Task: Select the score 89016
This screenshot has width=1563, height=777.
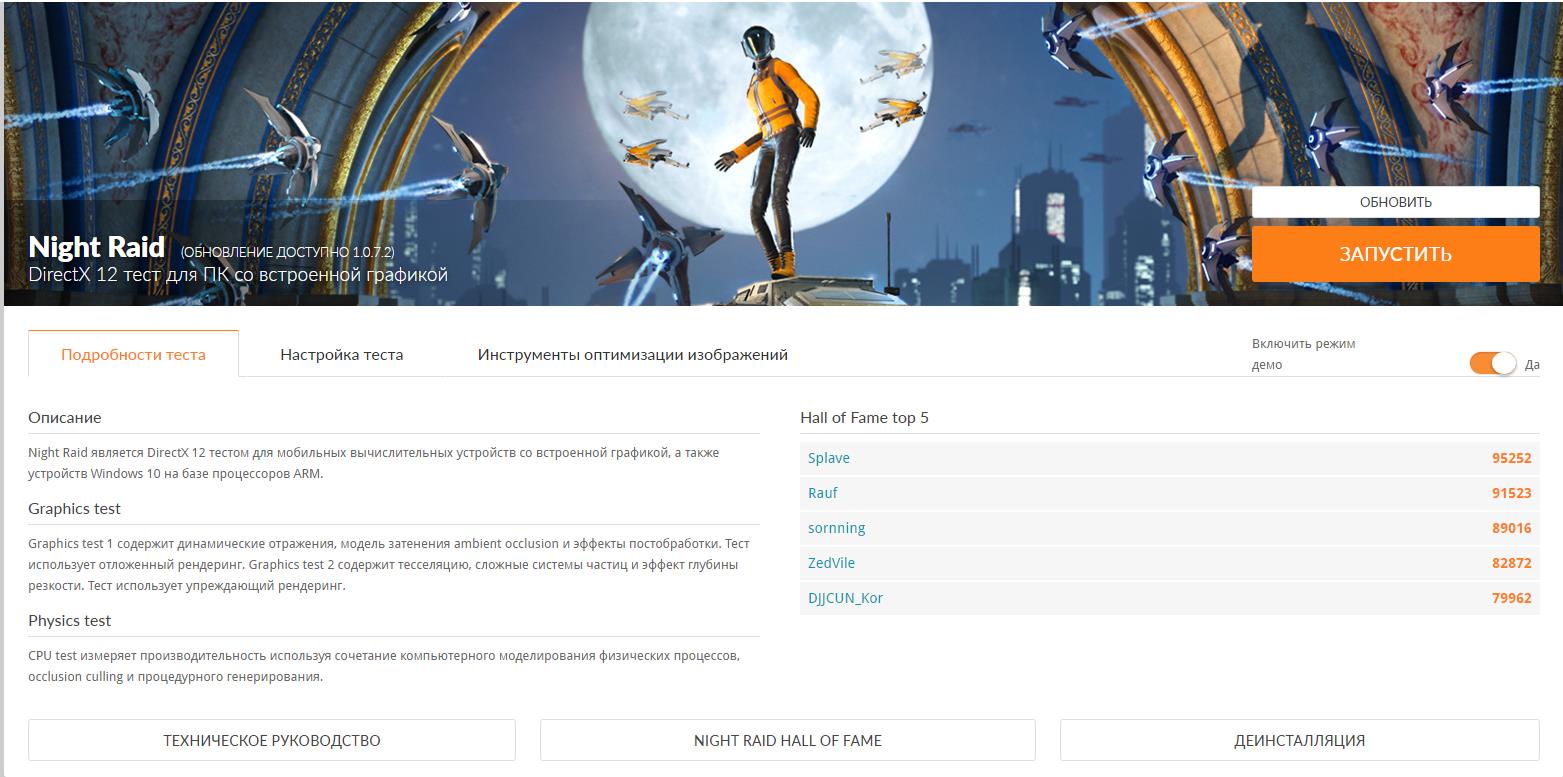Action: pos(1511,528)
